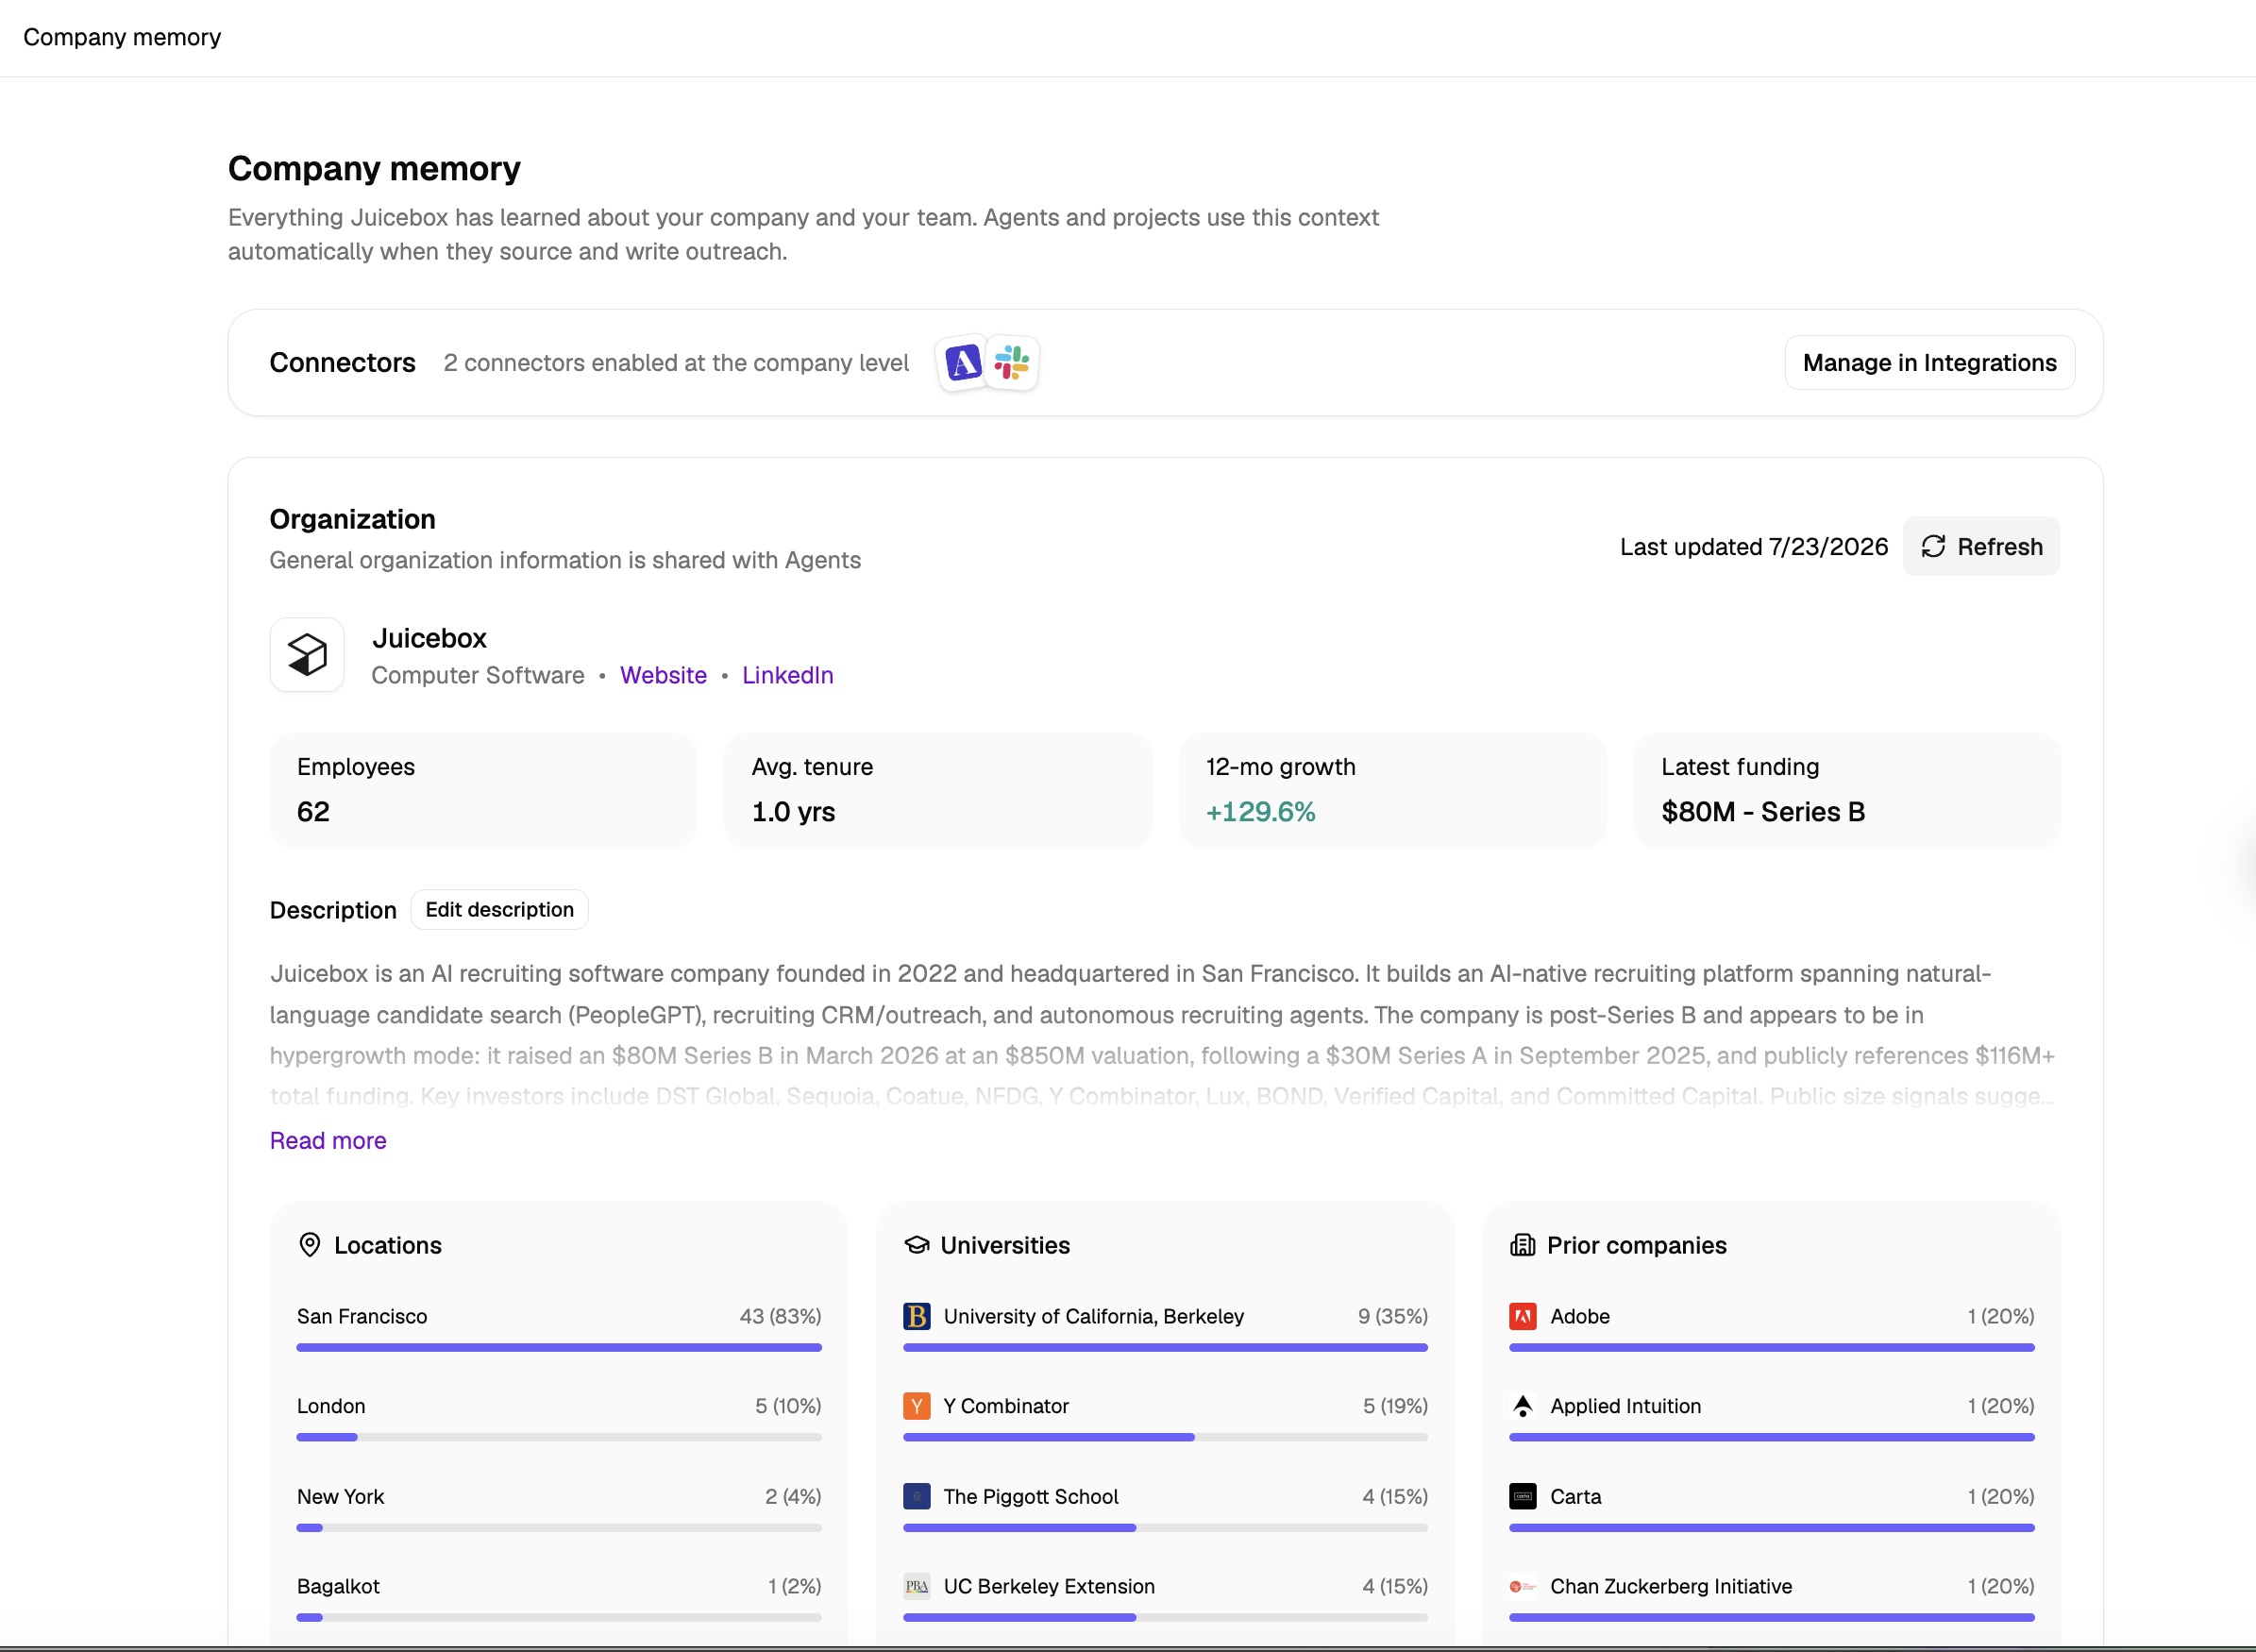Click the Slack connector icon

[x=1012, y=362]
